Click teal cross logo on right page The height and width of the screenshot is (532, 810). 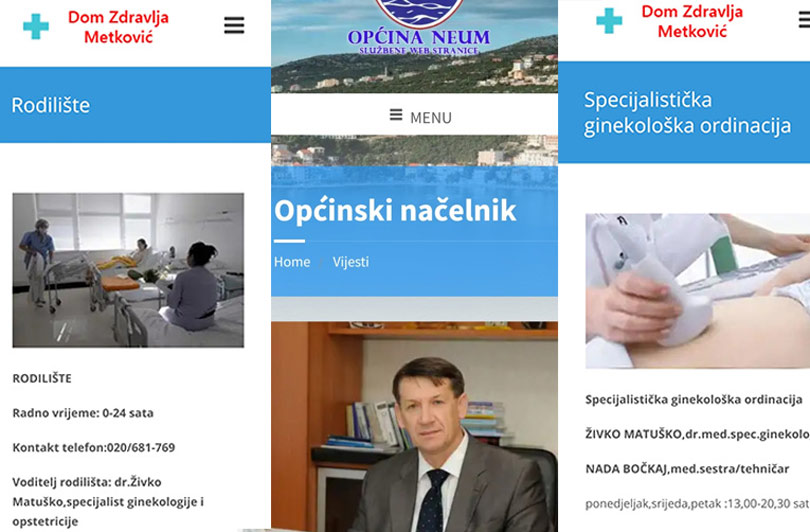[609, 21]
